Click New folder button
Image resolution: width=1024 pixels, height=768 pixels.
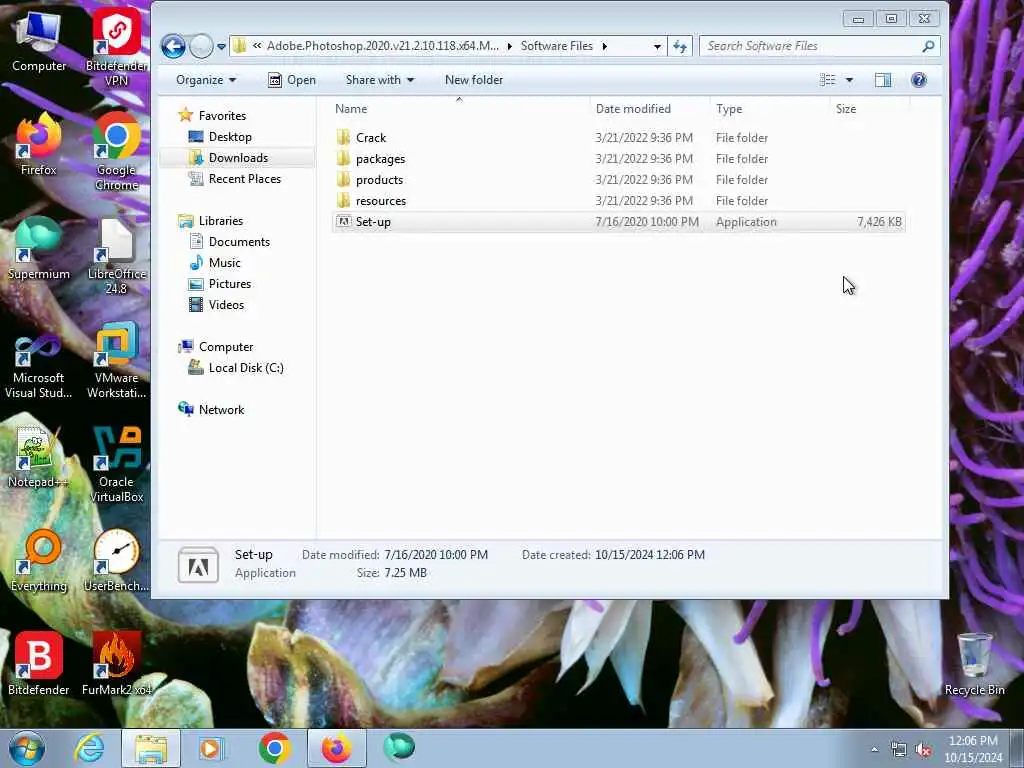[x=473, y=80]
